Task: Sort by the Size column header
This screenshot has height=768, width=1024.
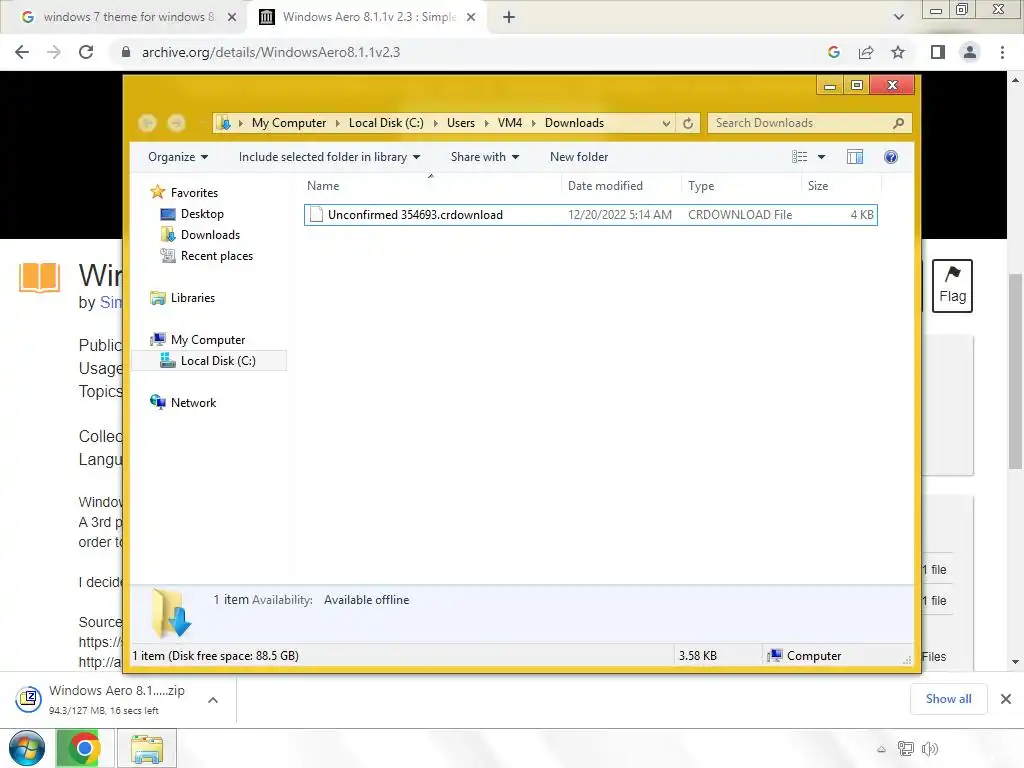Action: click(x=841, y=185)
